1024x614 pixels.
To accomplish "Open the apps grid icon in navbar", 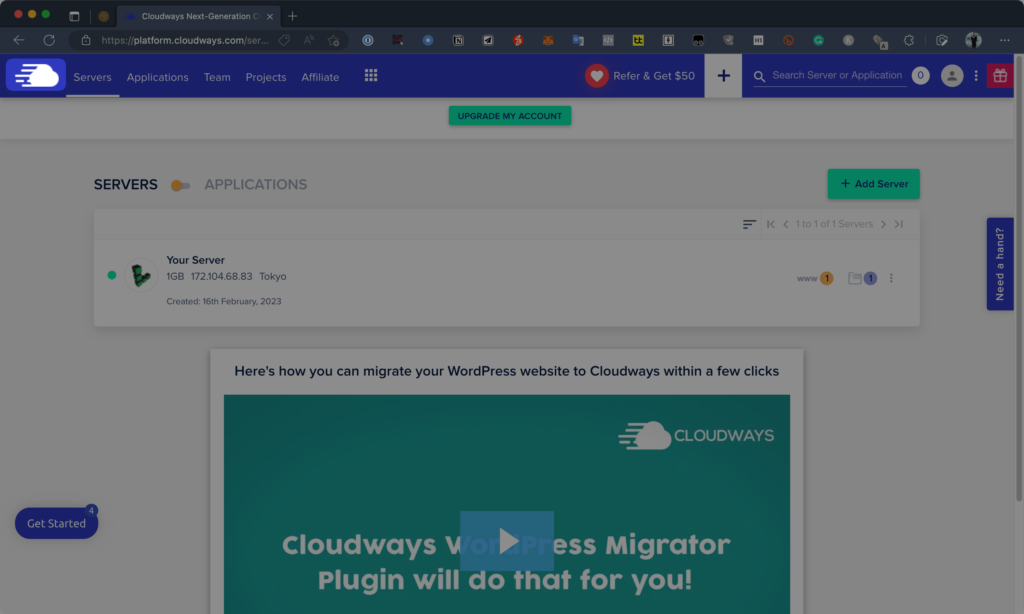I will [371, 76].
